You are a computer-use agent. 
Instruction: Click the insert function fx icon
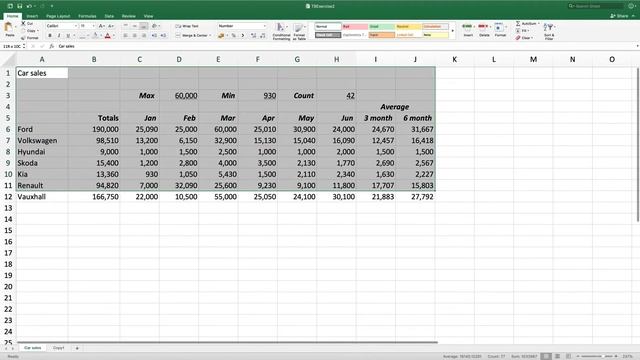[52, 46]
